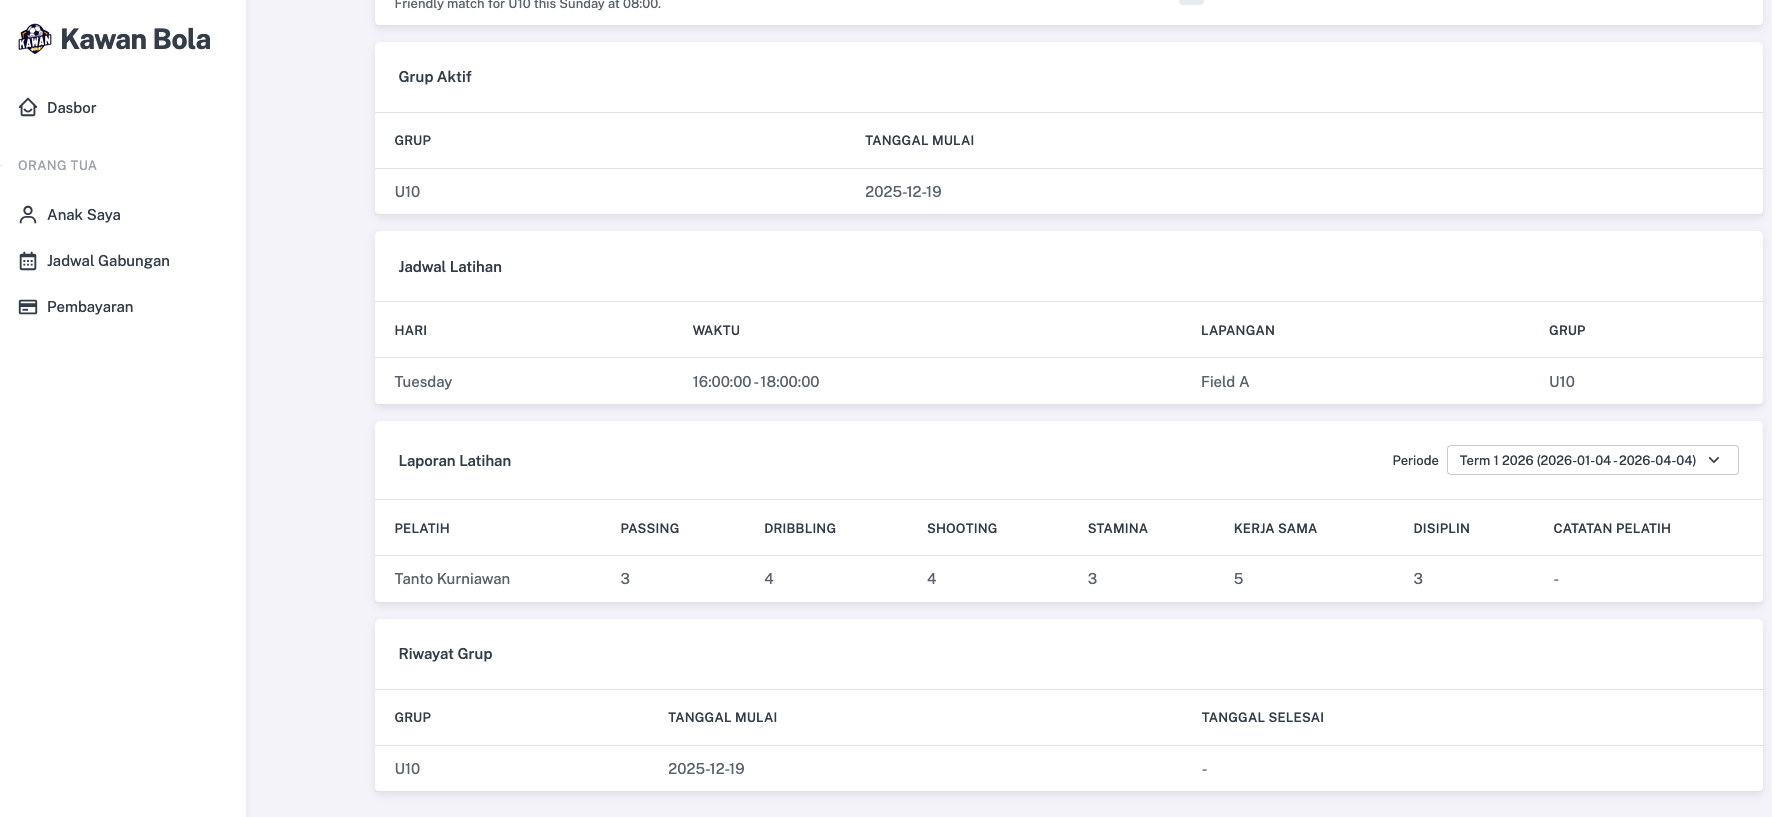Click the chevron arrow in Periode selector
This screenshot has width=1772, height=817.
[x=1714, y=460]
